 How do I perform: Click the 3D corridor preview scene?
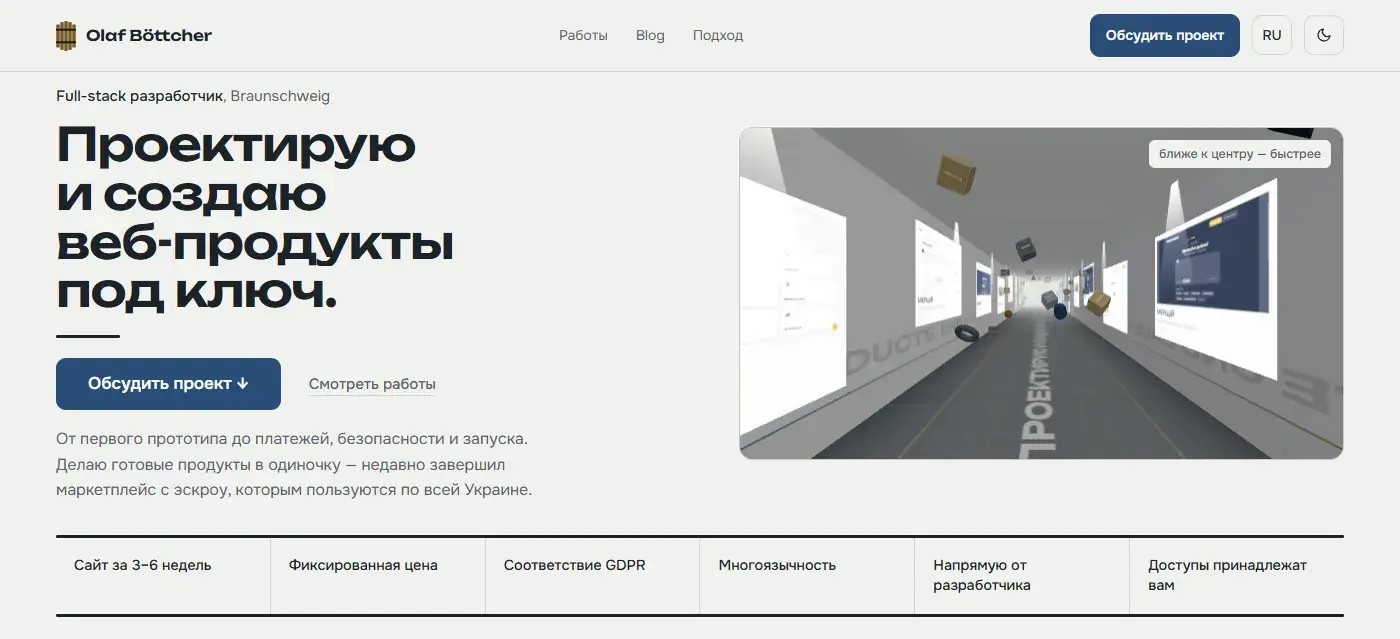coord(1041,293)
